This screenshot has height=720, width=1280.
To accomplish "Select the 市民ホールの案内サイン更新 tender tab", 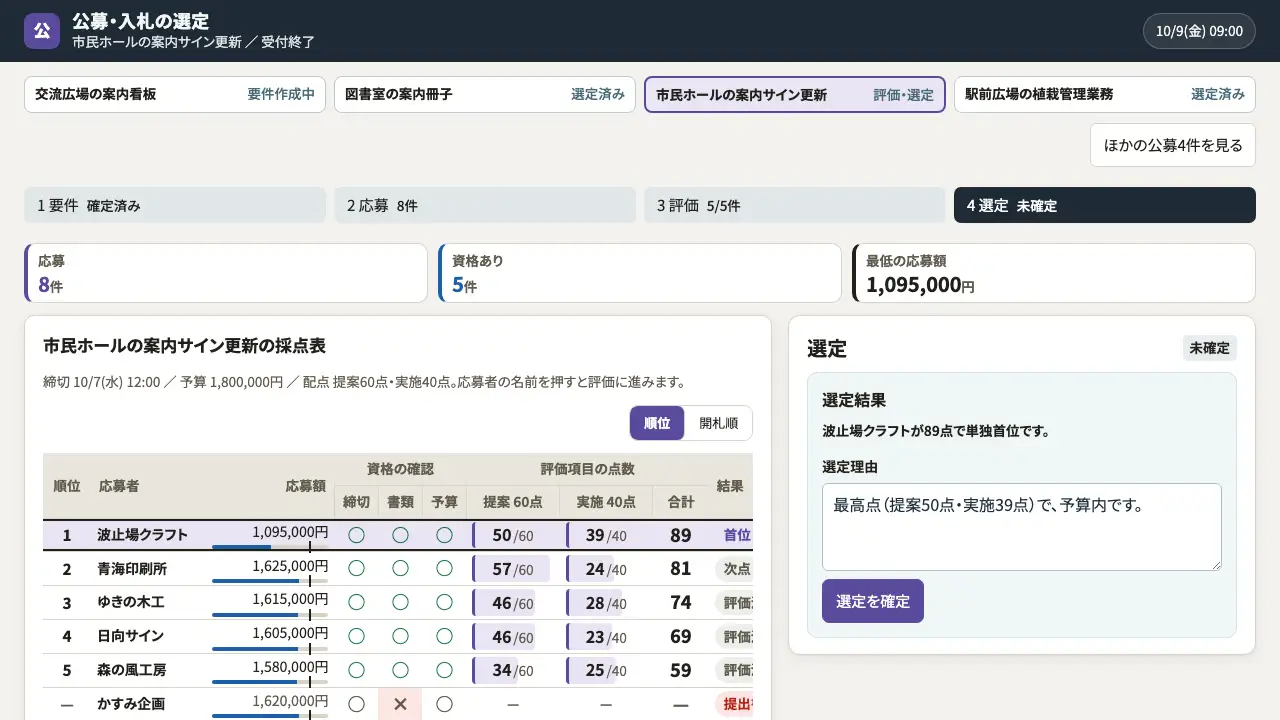I will (x=795, y=95).
